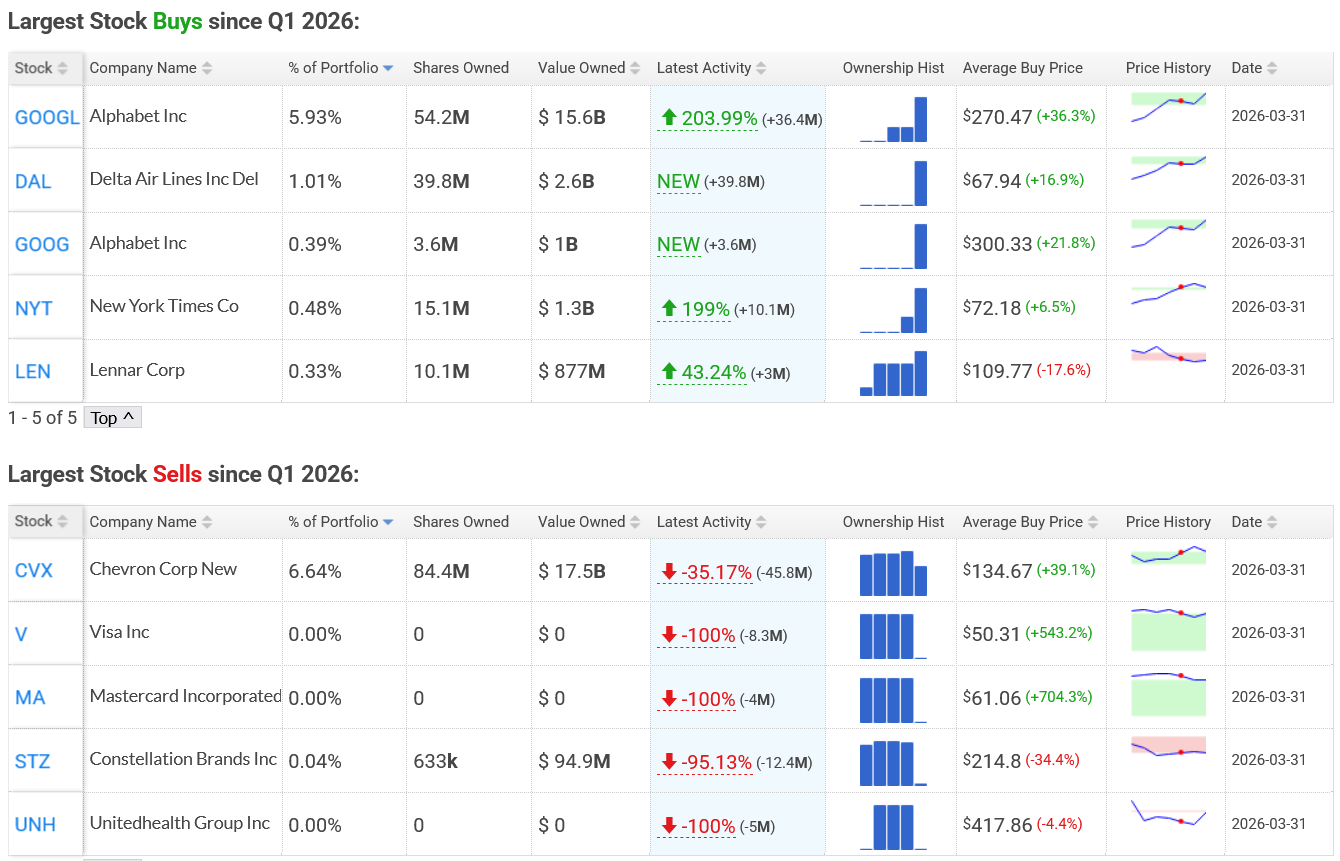The height and width of the screenshot is (861, 1340).
Task: Go to the NYT stock link
Action: [x=34, y=308]
